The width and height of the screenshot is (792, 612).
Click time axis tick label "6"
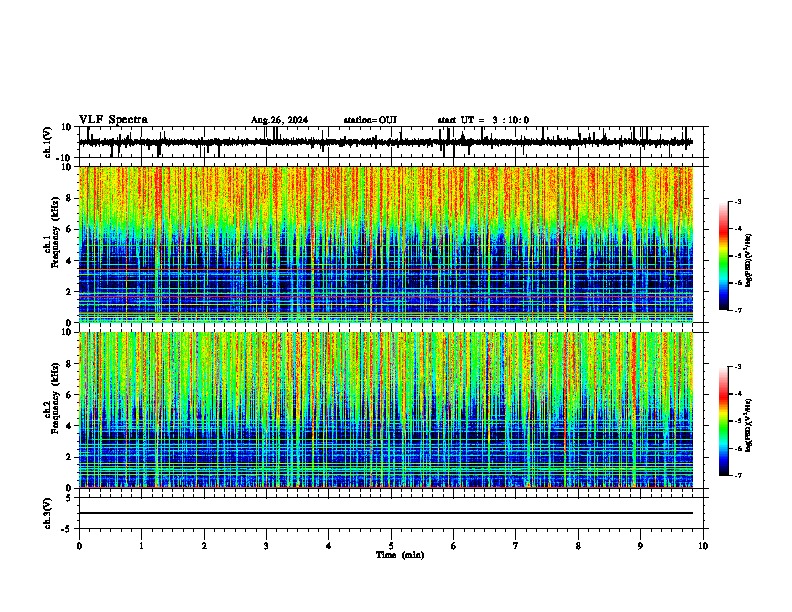(x=454, y=546)
